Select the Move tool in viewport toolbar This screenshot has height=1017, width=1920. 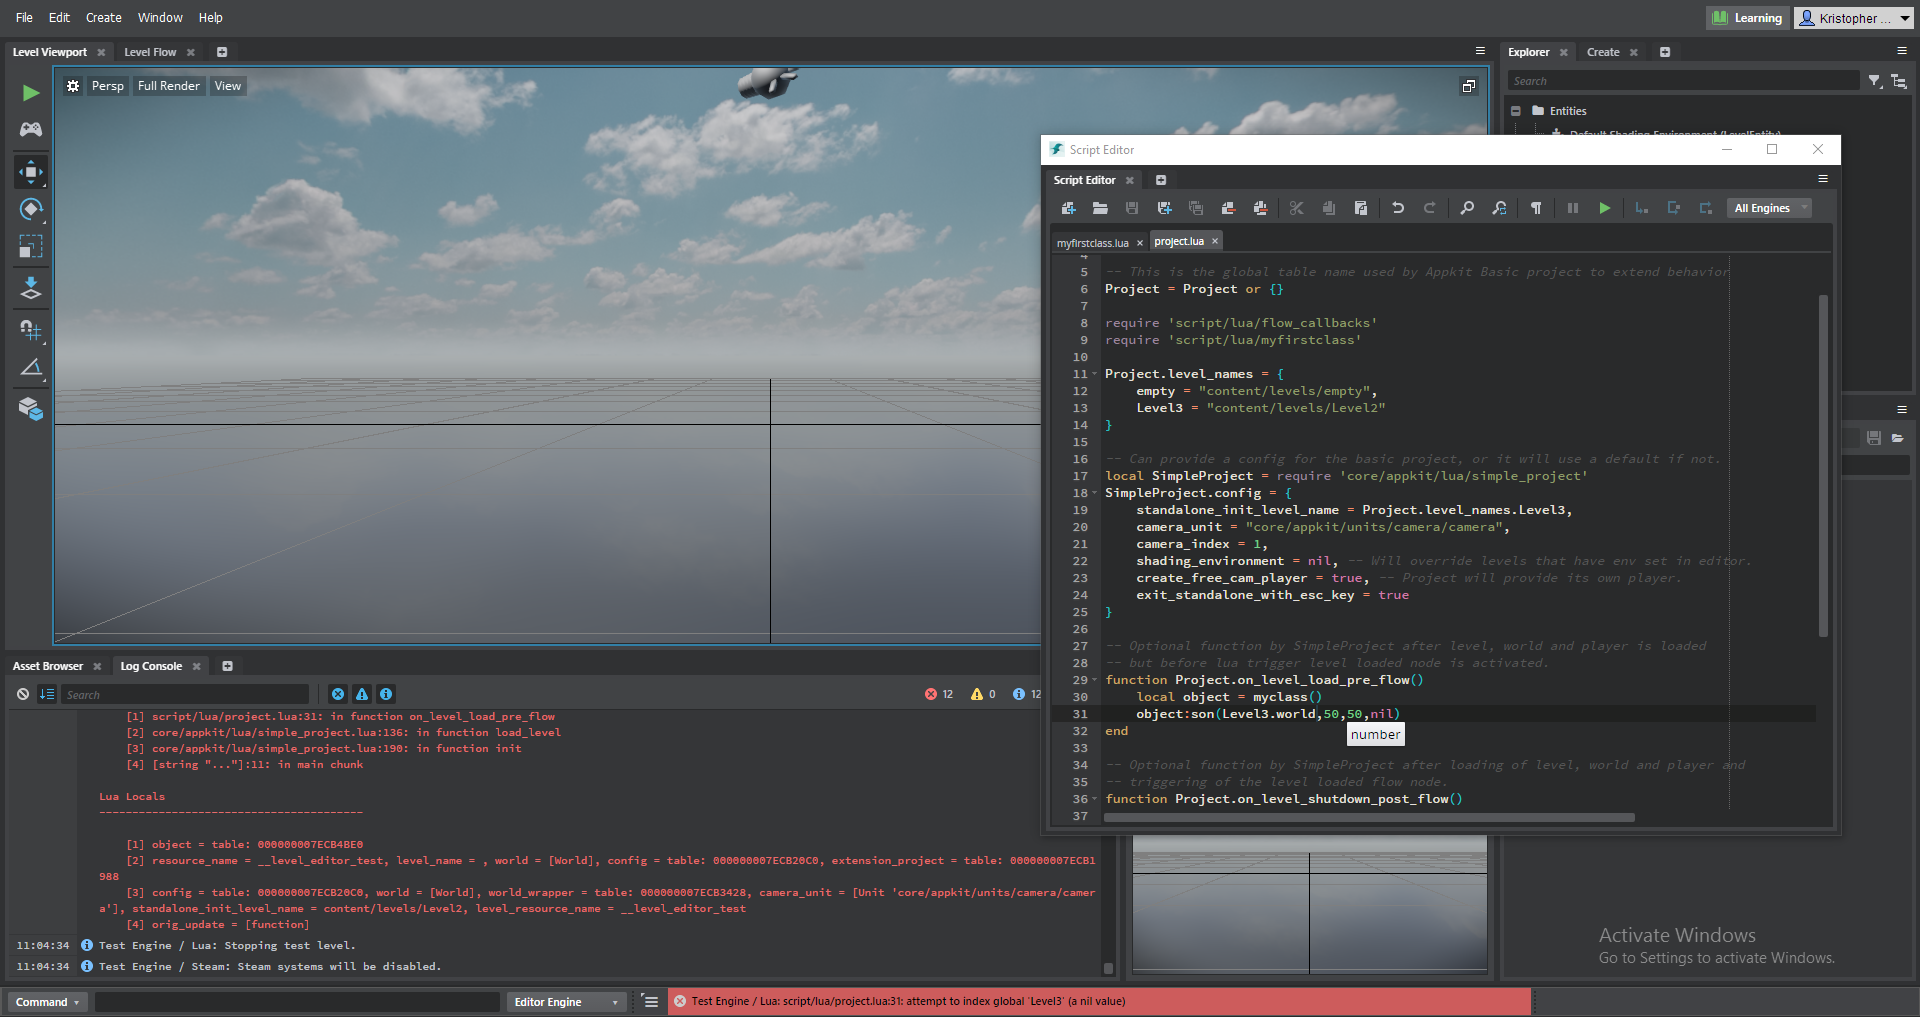(30, 171)
